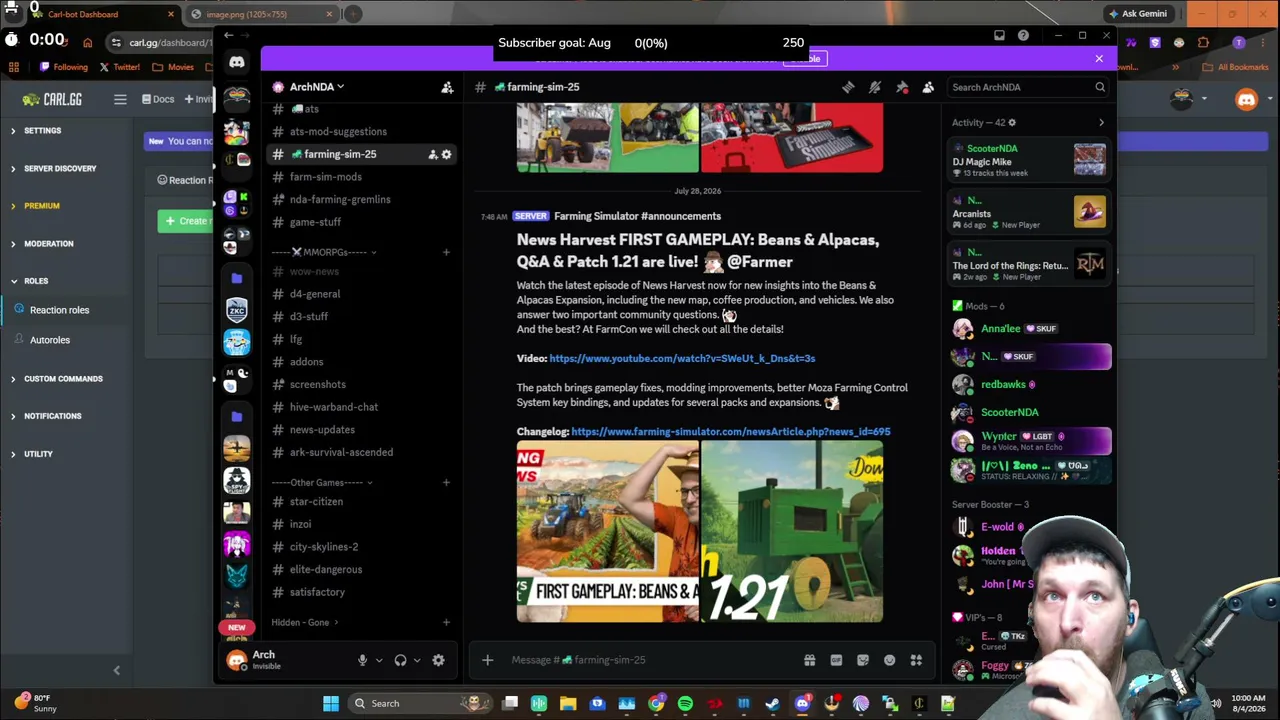Open the sticker picker

point(862,660)
